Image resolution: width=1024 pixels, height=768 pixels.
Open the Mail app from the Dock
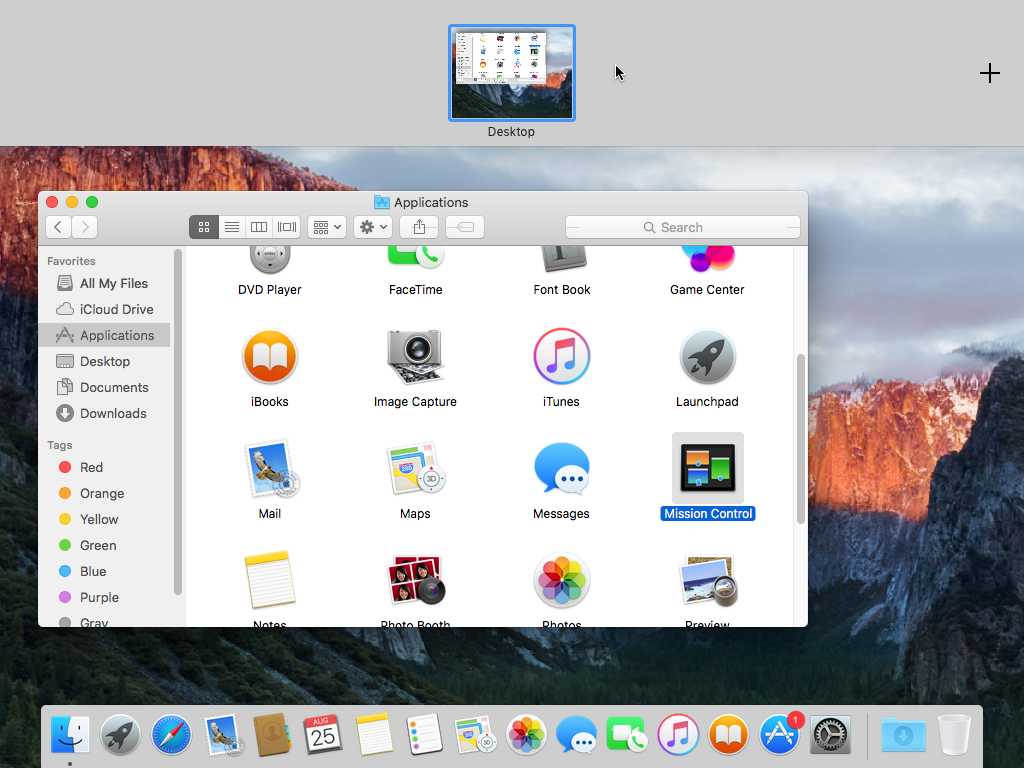click(x=223, y=734)
